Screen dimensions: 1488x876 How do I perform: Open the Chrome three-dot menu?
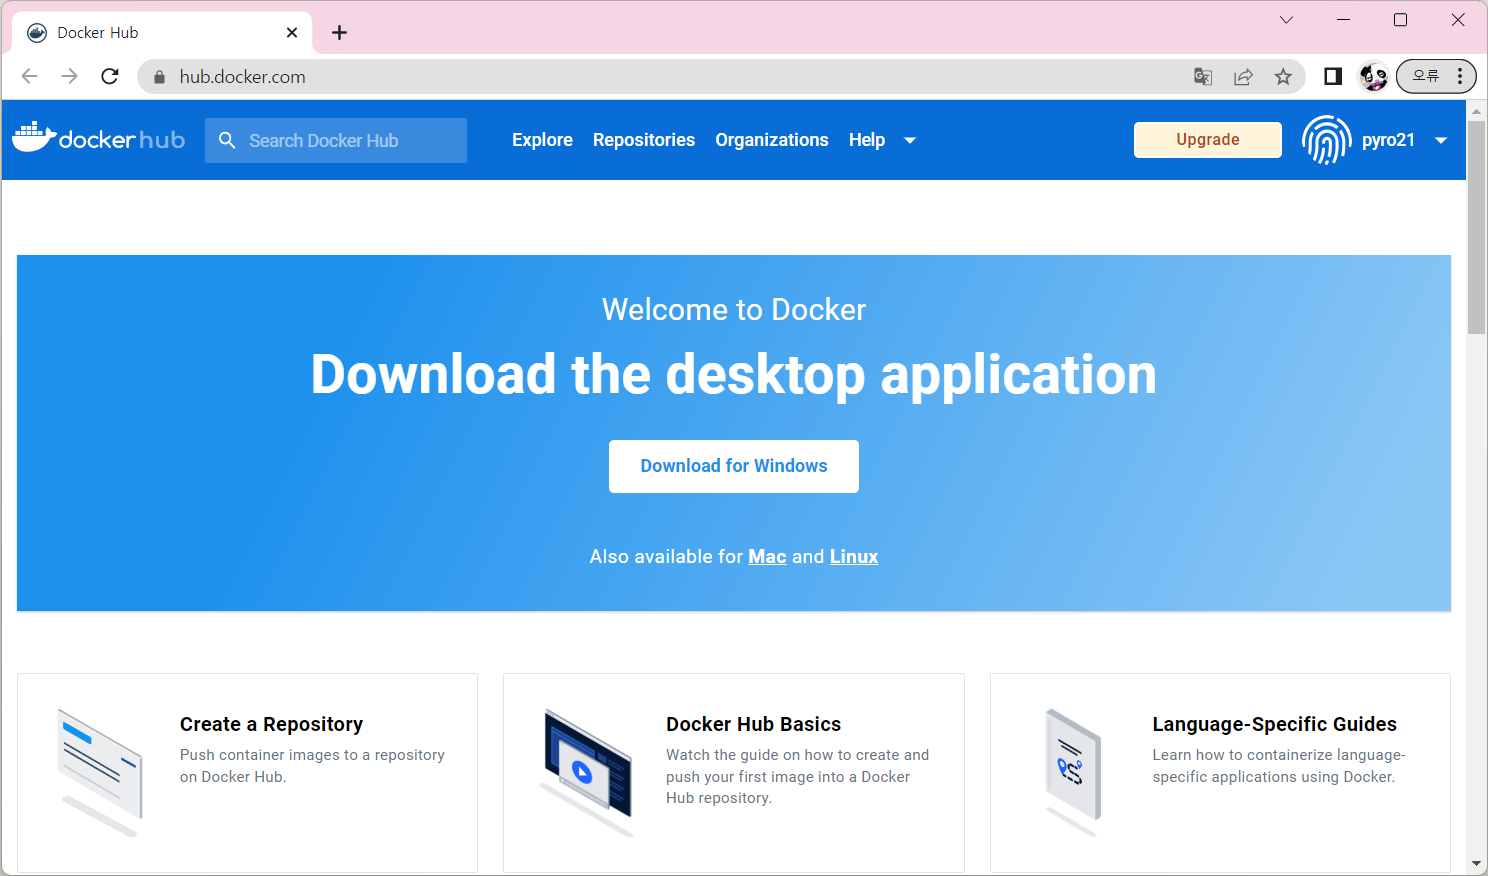point(1460,76)
